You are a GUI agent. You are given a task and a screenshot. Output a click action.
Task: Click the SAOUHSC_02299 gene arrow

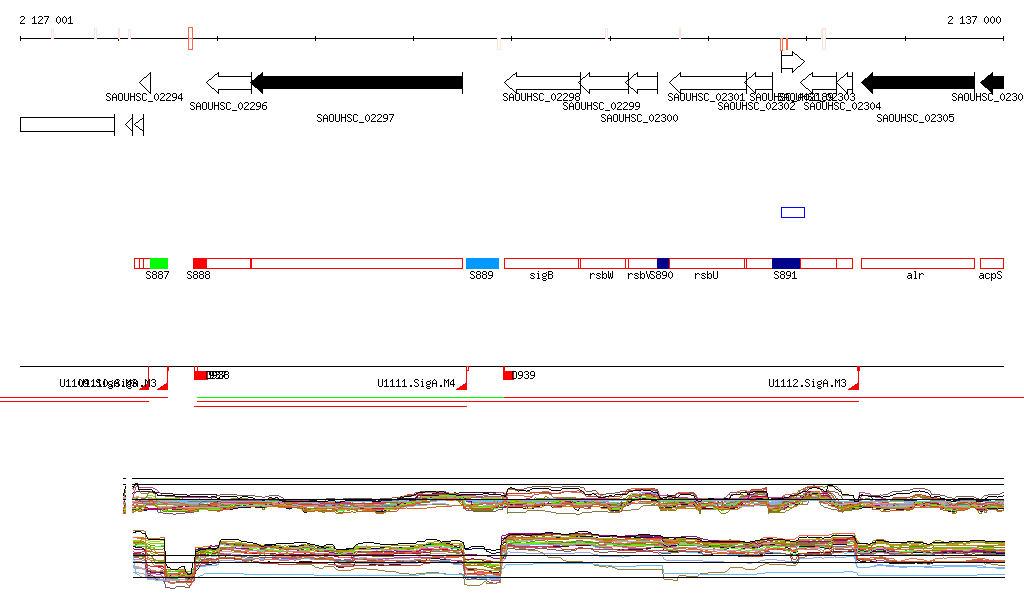(x=604, y=82)
